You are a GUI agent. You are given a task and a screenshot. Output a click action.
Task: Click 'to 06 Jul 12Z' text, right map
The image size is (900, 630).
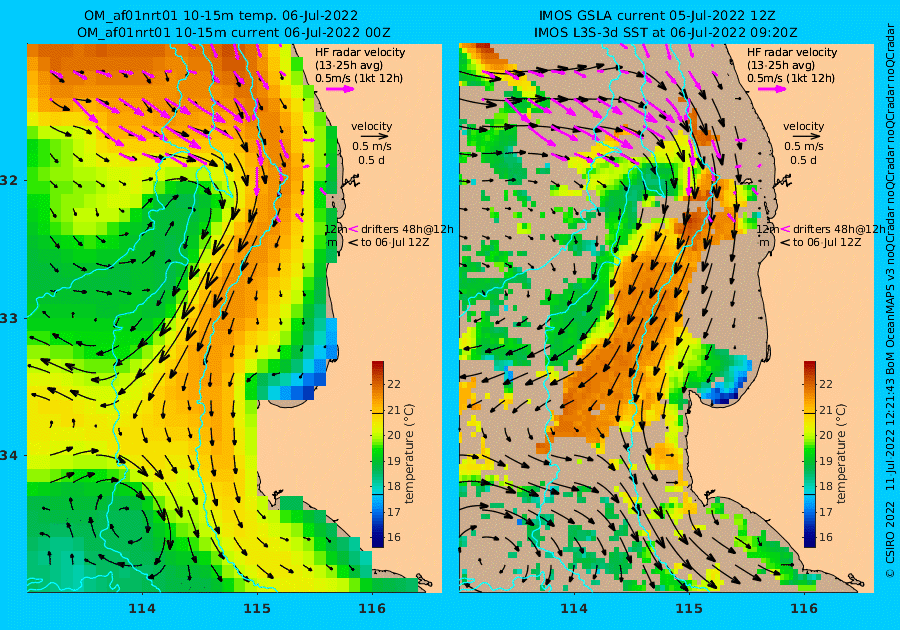(827, 242)
